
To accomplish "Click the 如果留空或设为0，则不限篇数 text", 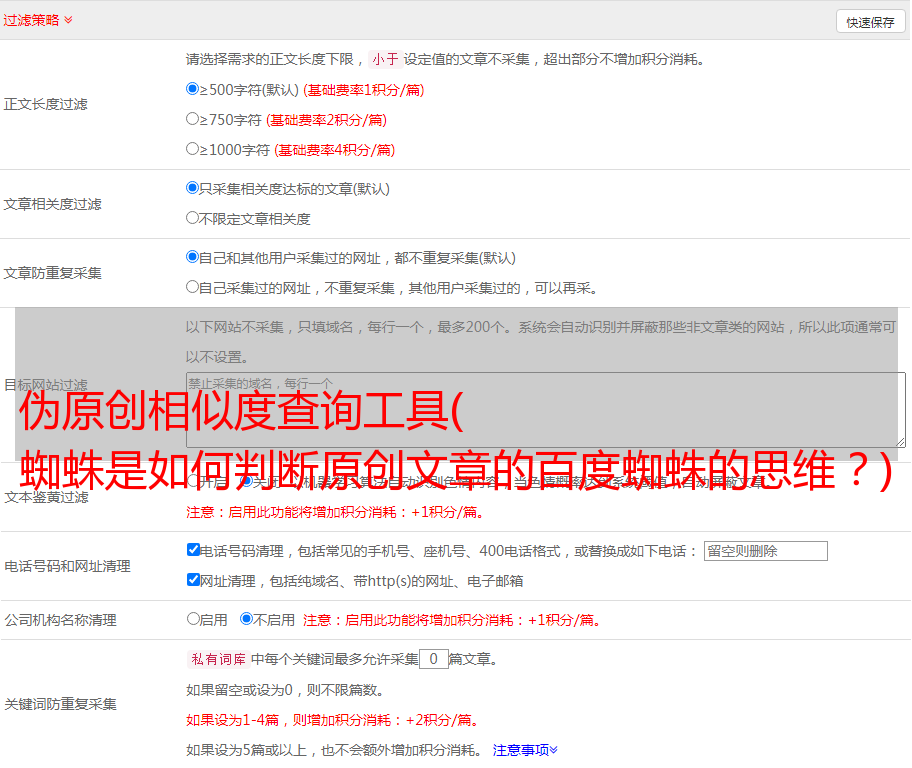I will click(x=285, y=690).
